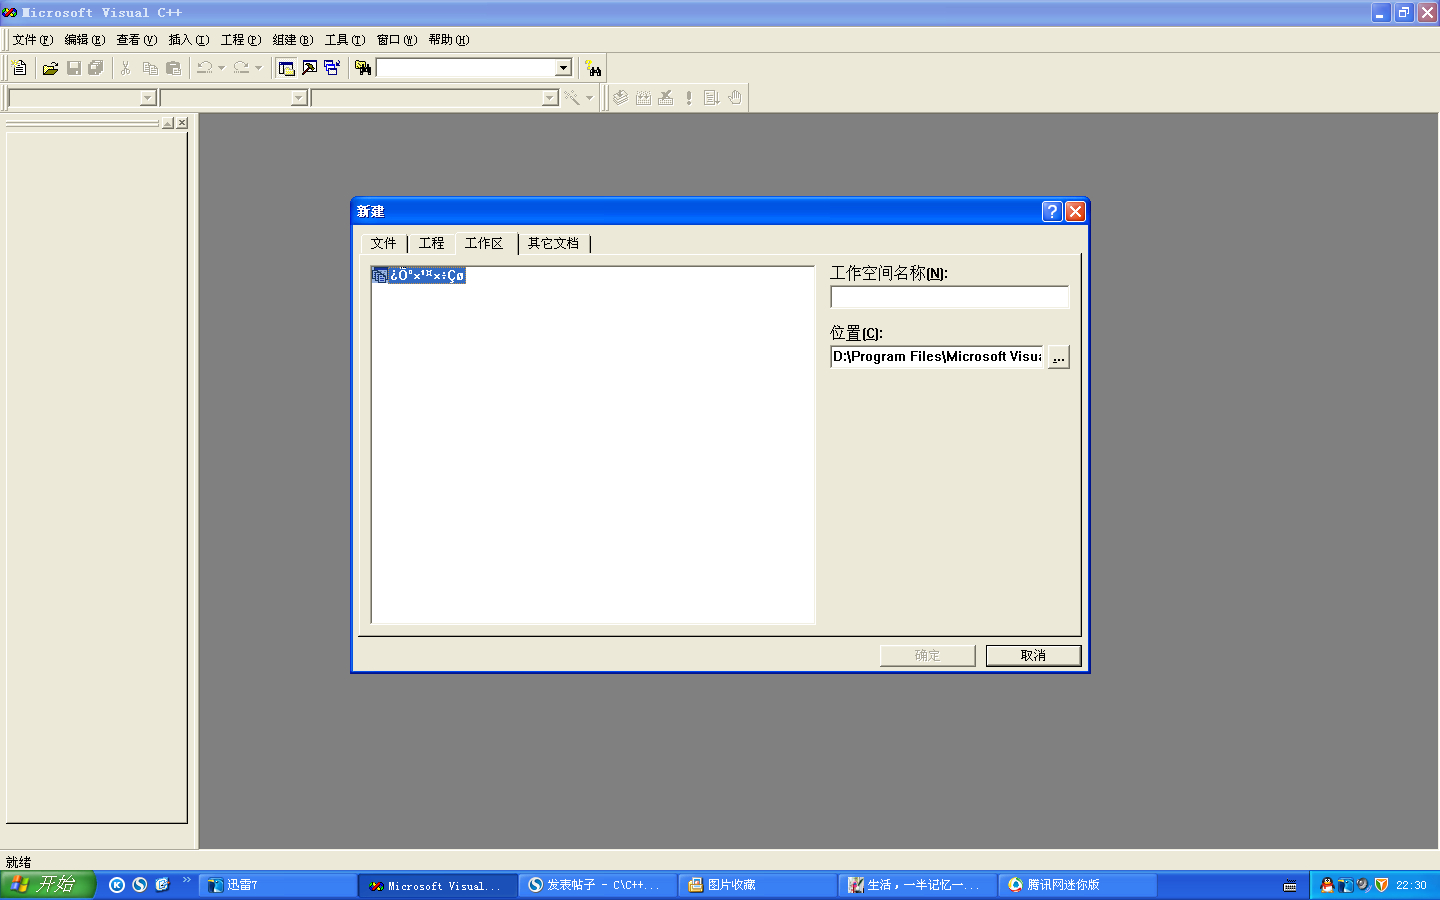Click the Execute Program exclamation icon
Viewport: 1440px width, 900px height.
pyautogui.click(x=689, y=97)
